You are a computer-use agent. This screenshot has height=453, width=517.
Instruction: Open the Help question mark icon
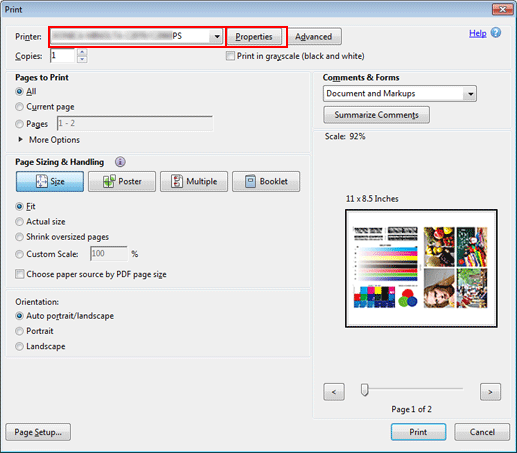(496, 33)
